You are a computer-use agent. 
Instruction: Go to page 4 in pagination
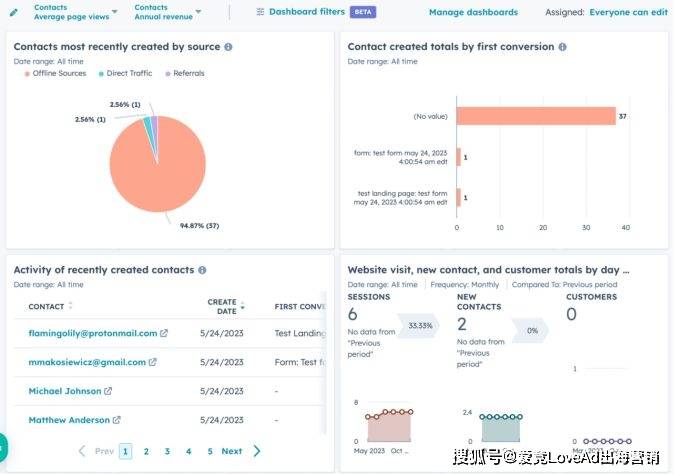point(188,451)
